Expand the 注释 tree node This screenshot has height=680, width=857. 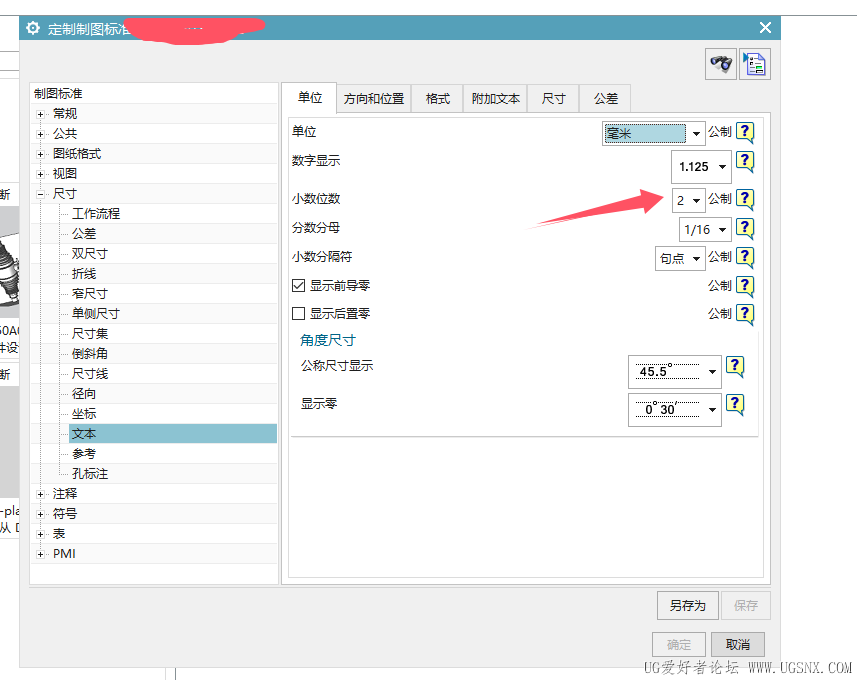coord(40,495)
